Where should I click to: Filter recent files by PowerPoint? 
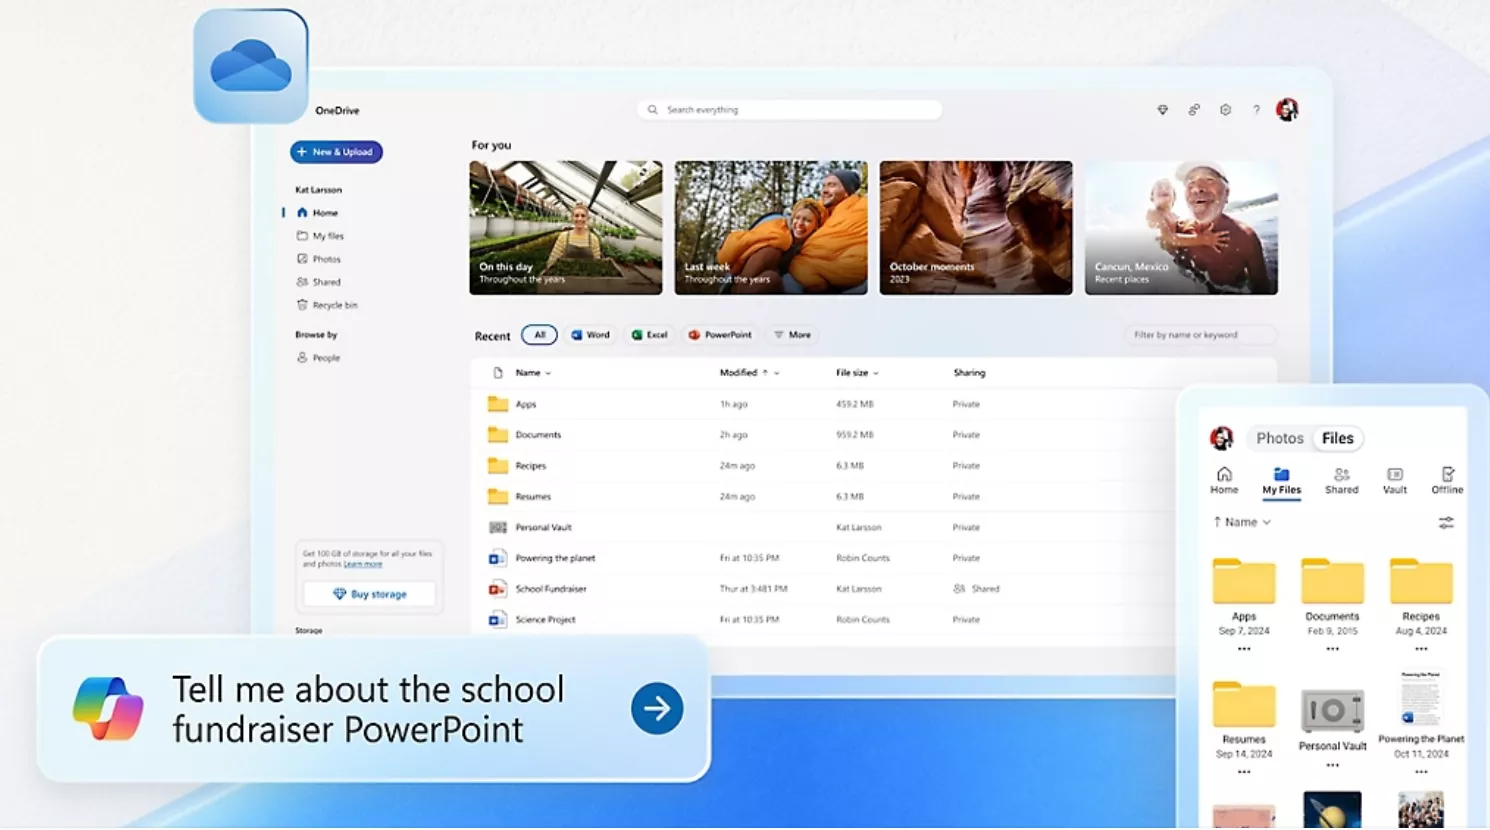(x=720, y=334)
